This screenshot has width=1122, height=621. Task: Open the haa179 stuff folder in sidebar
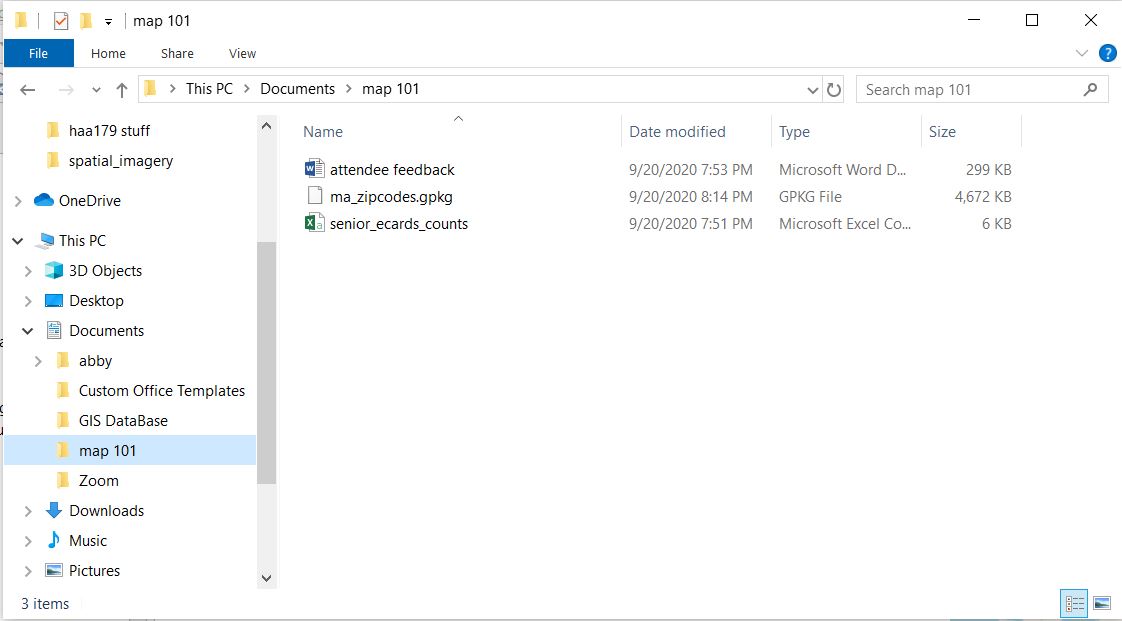109,130
